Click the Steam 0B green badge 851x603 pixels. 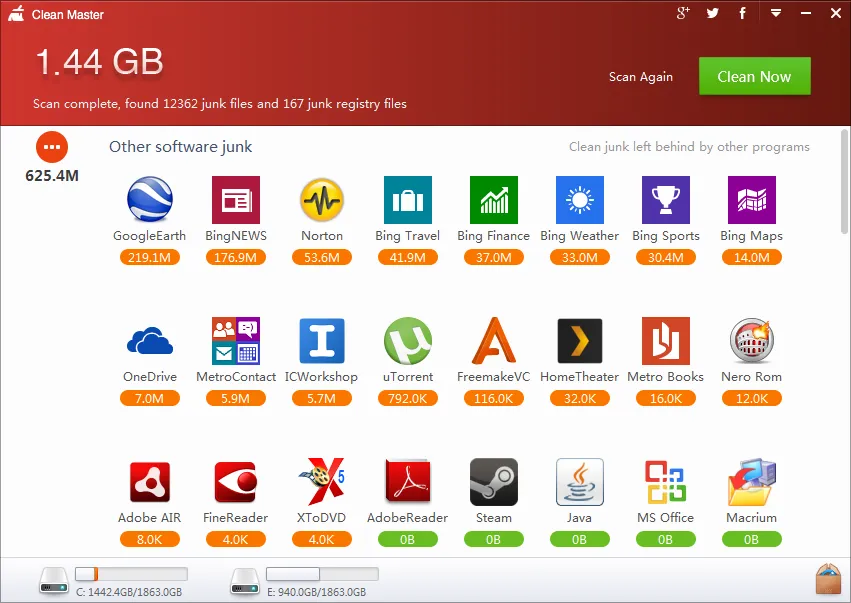494,539
